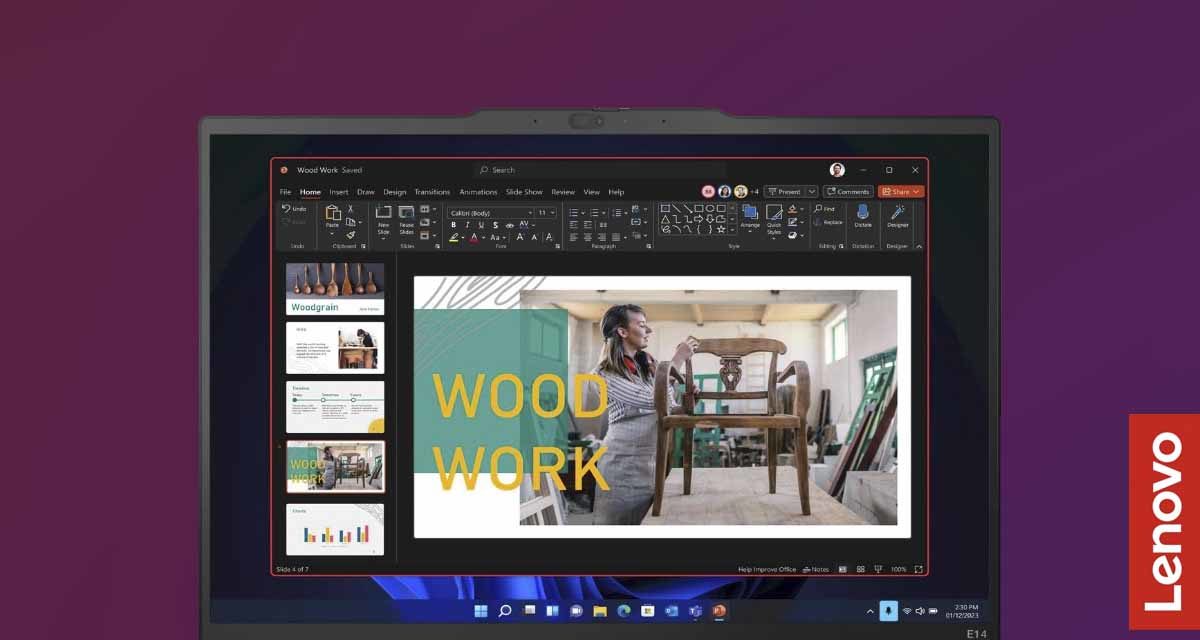
Task: Open the Calibri (Body) font dropdown
Action: [490, 213]
